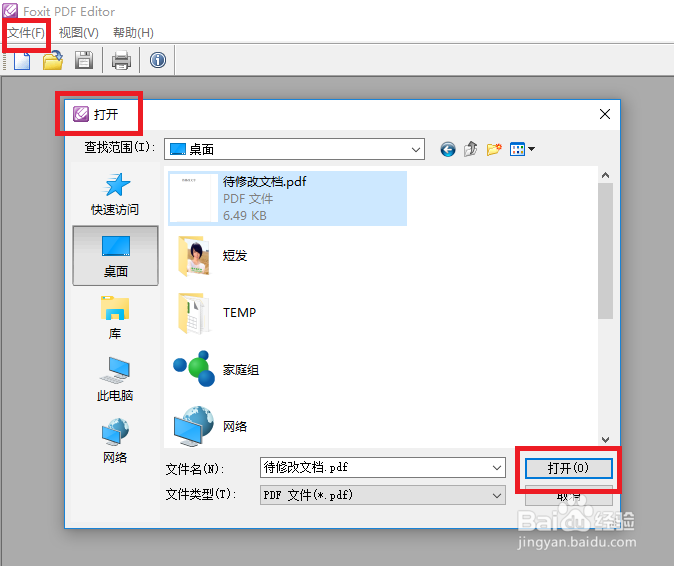
Task: Select 快速访问 in places bar
Action: [x=115, y=194]
